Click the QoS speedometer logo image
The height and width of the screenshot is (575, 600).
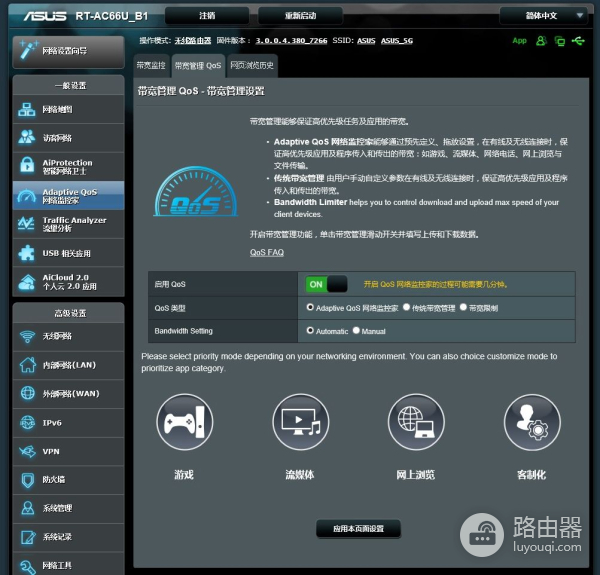pyautogui.click(x=196, y=192)
